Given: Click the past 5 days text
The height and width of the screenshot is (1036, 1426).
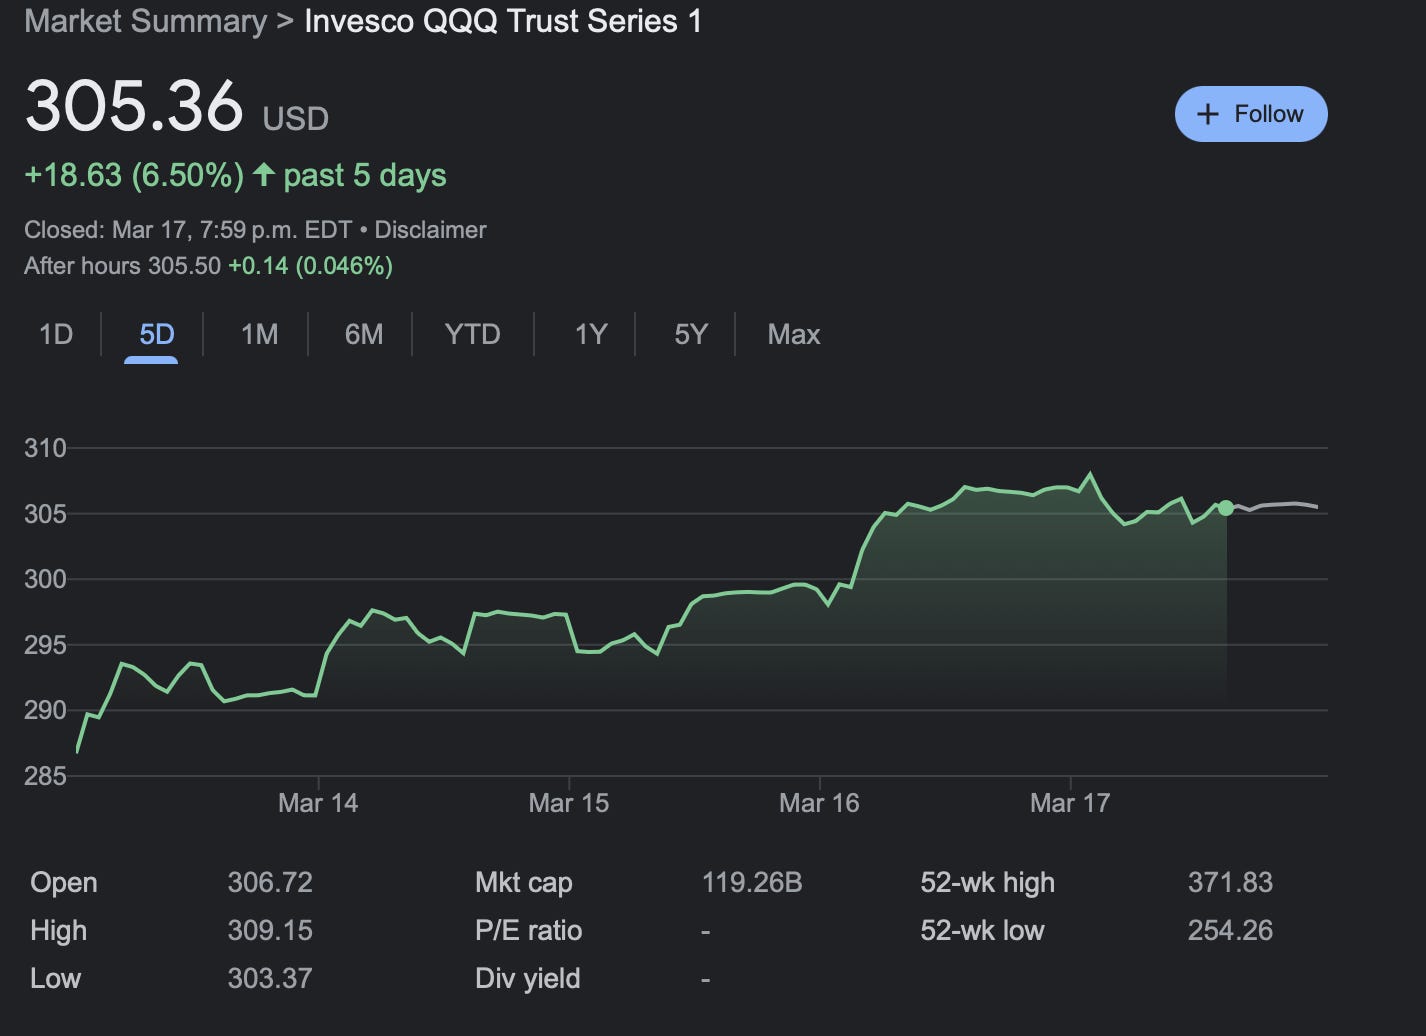Looking at the screenshot, I should 364,176.
